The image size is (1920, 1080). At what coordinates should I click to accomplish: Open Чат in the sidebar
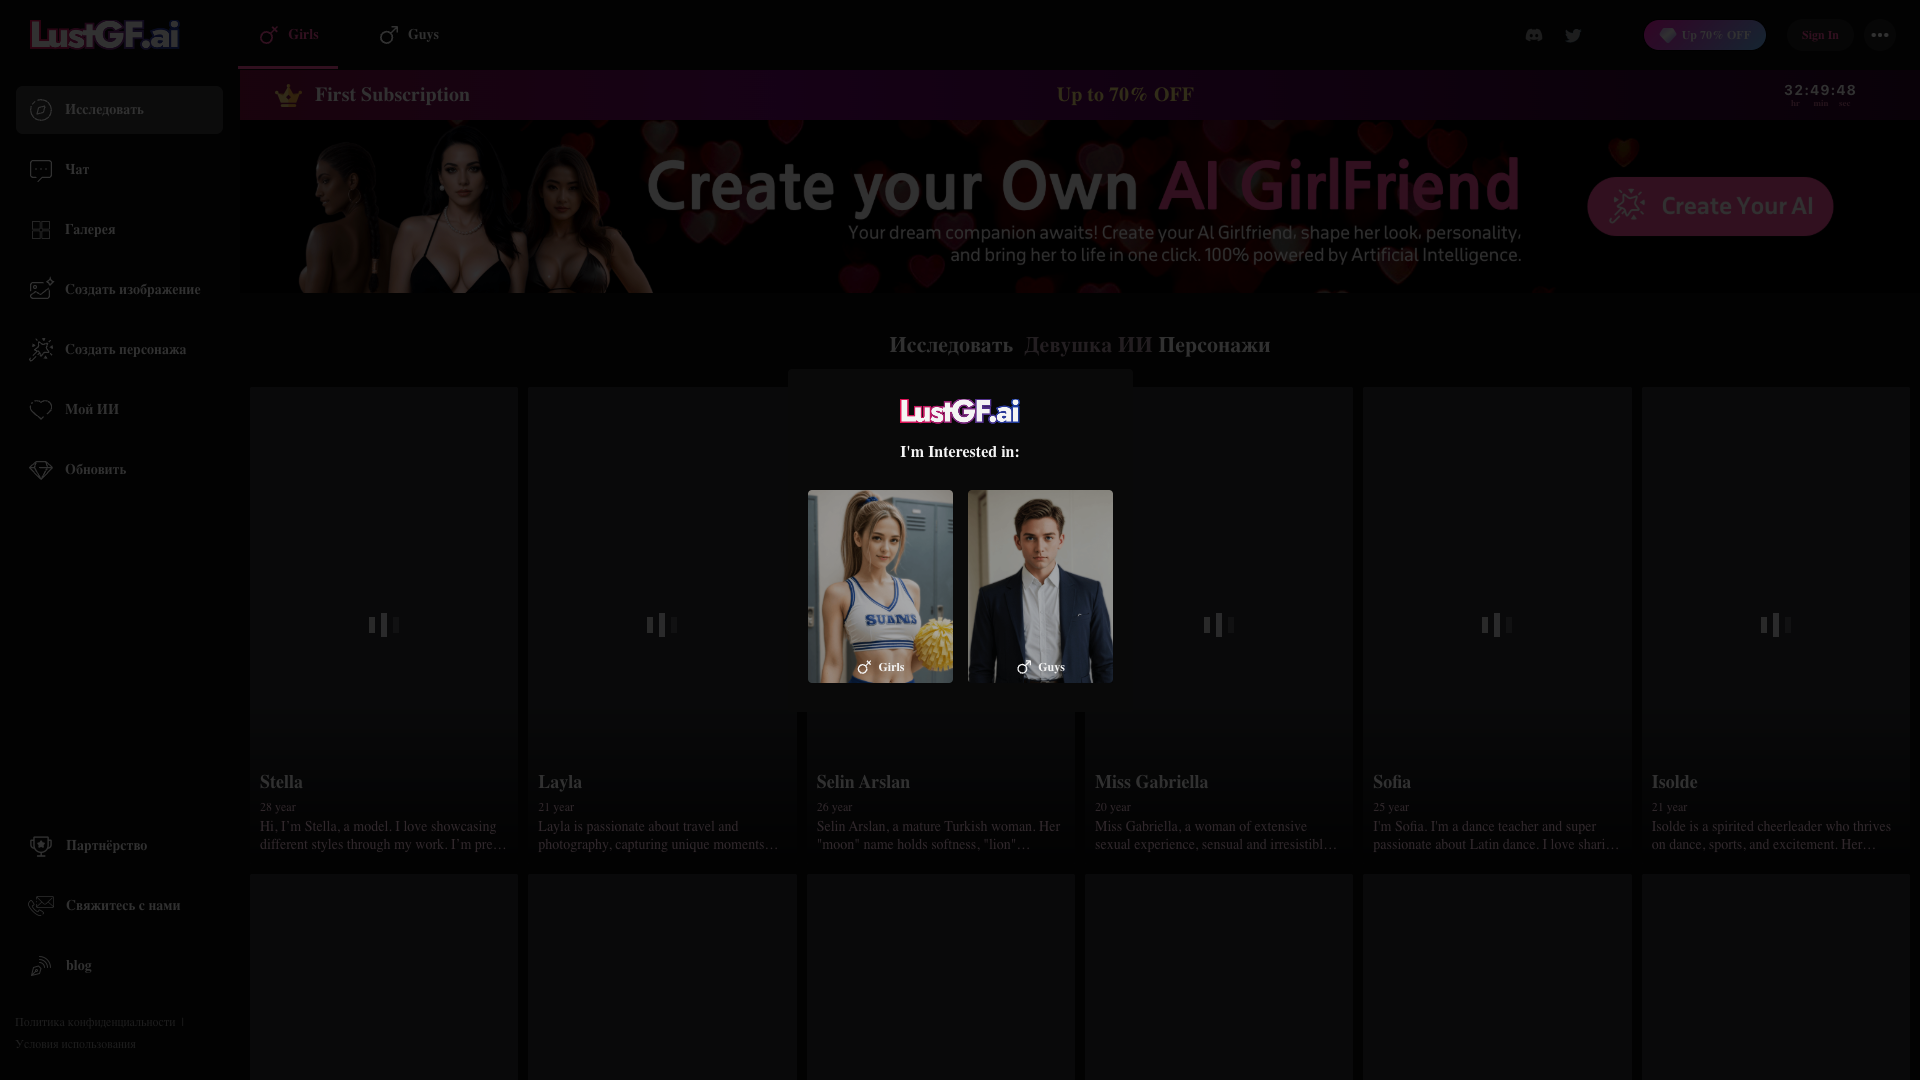click(x=119, y=170)
